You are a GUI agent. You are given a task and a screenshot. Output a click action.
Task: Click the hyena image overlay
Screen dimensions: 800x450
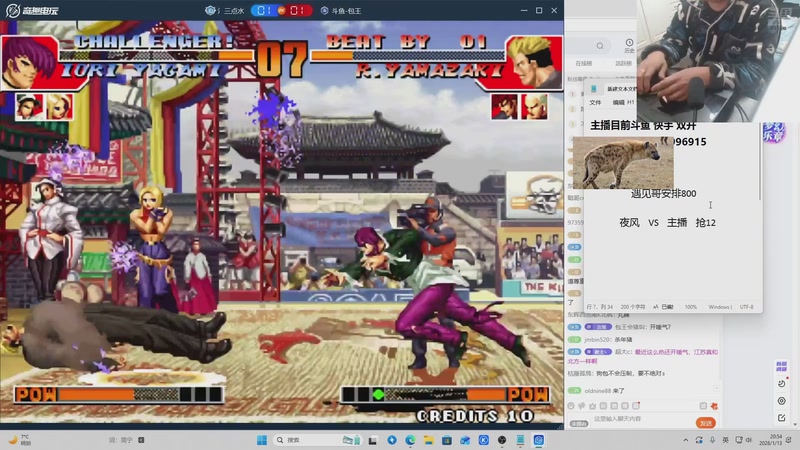(623, 163)
